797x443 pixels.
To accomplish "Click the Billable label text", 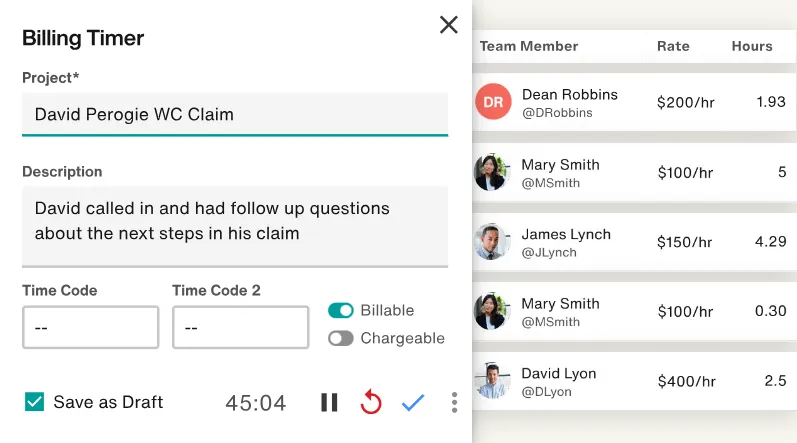I will point(387,310).
